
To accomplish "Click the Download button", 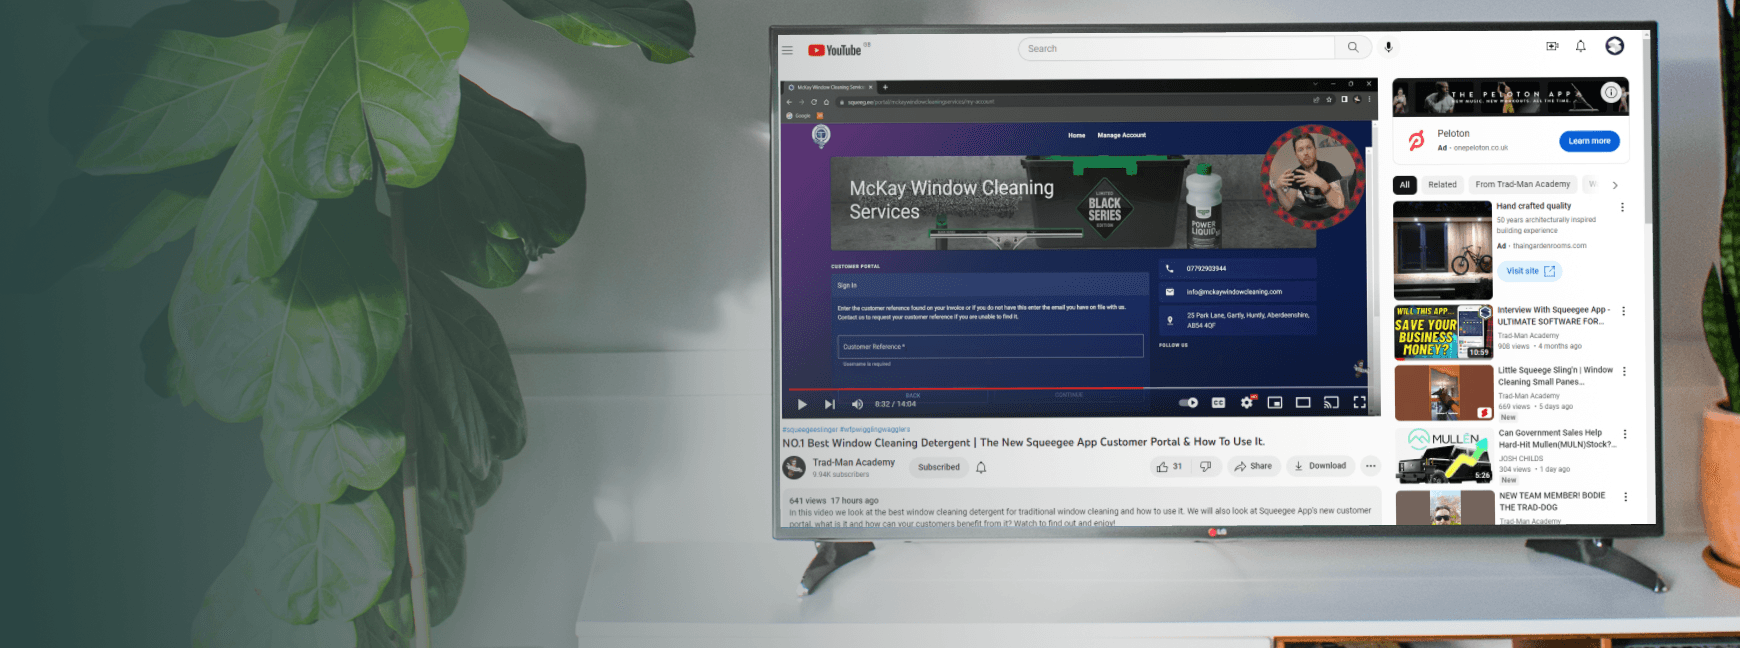I will [x=1320, y=466].
